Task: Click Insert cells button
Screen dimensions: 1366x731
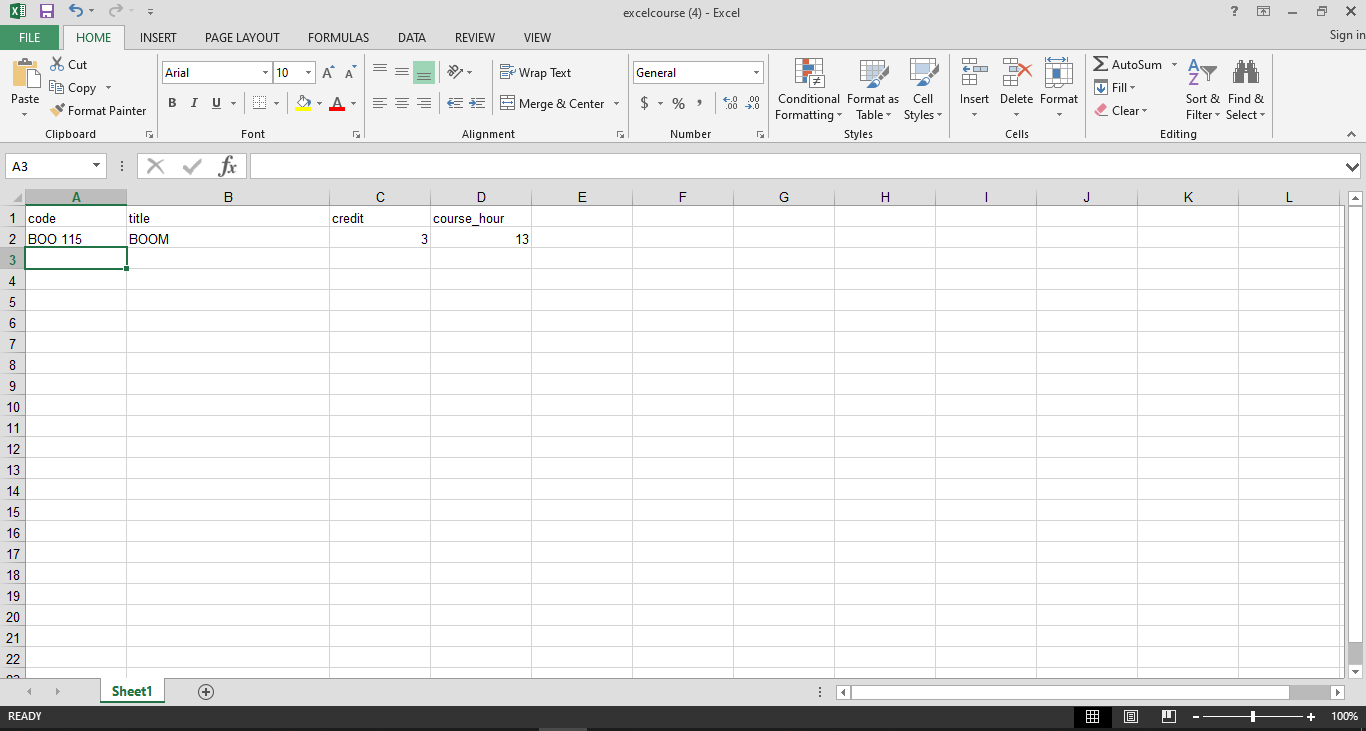Action: pyautogui.click(x=974, y=88)
